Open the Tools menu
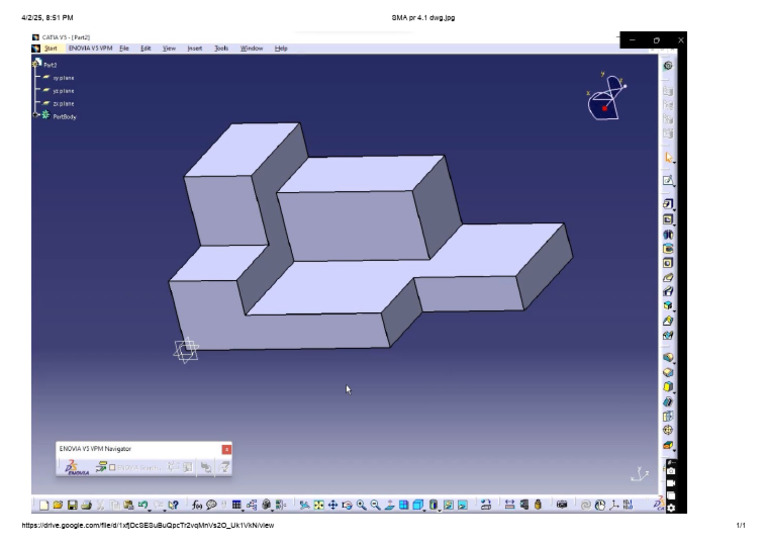The height and width of the screenshot is (543, 768). coord(221,48)
